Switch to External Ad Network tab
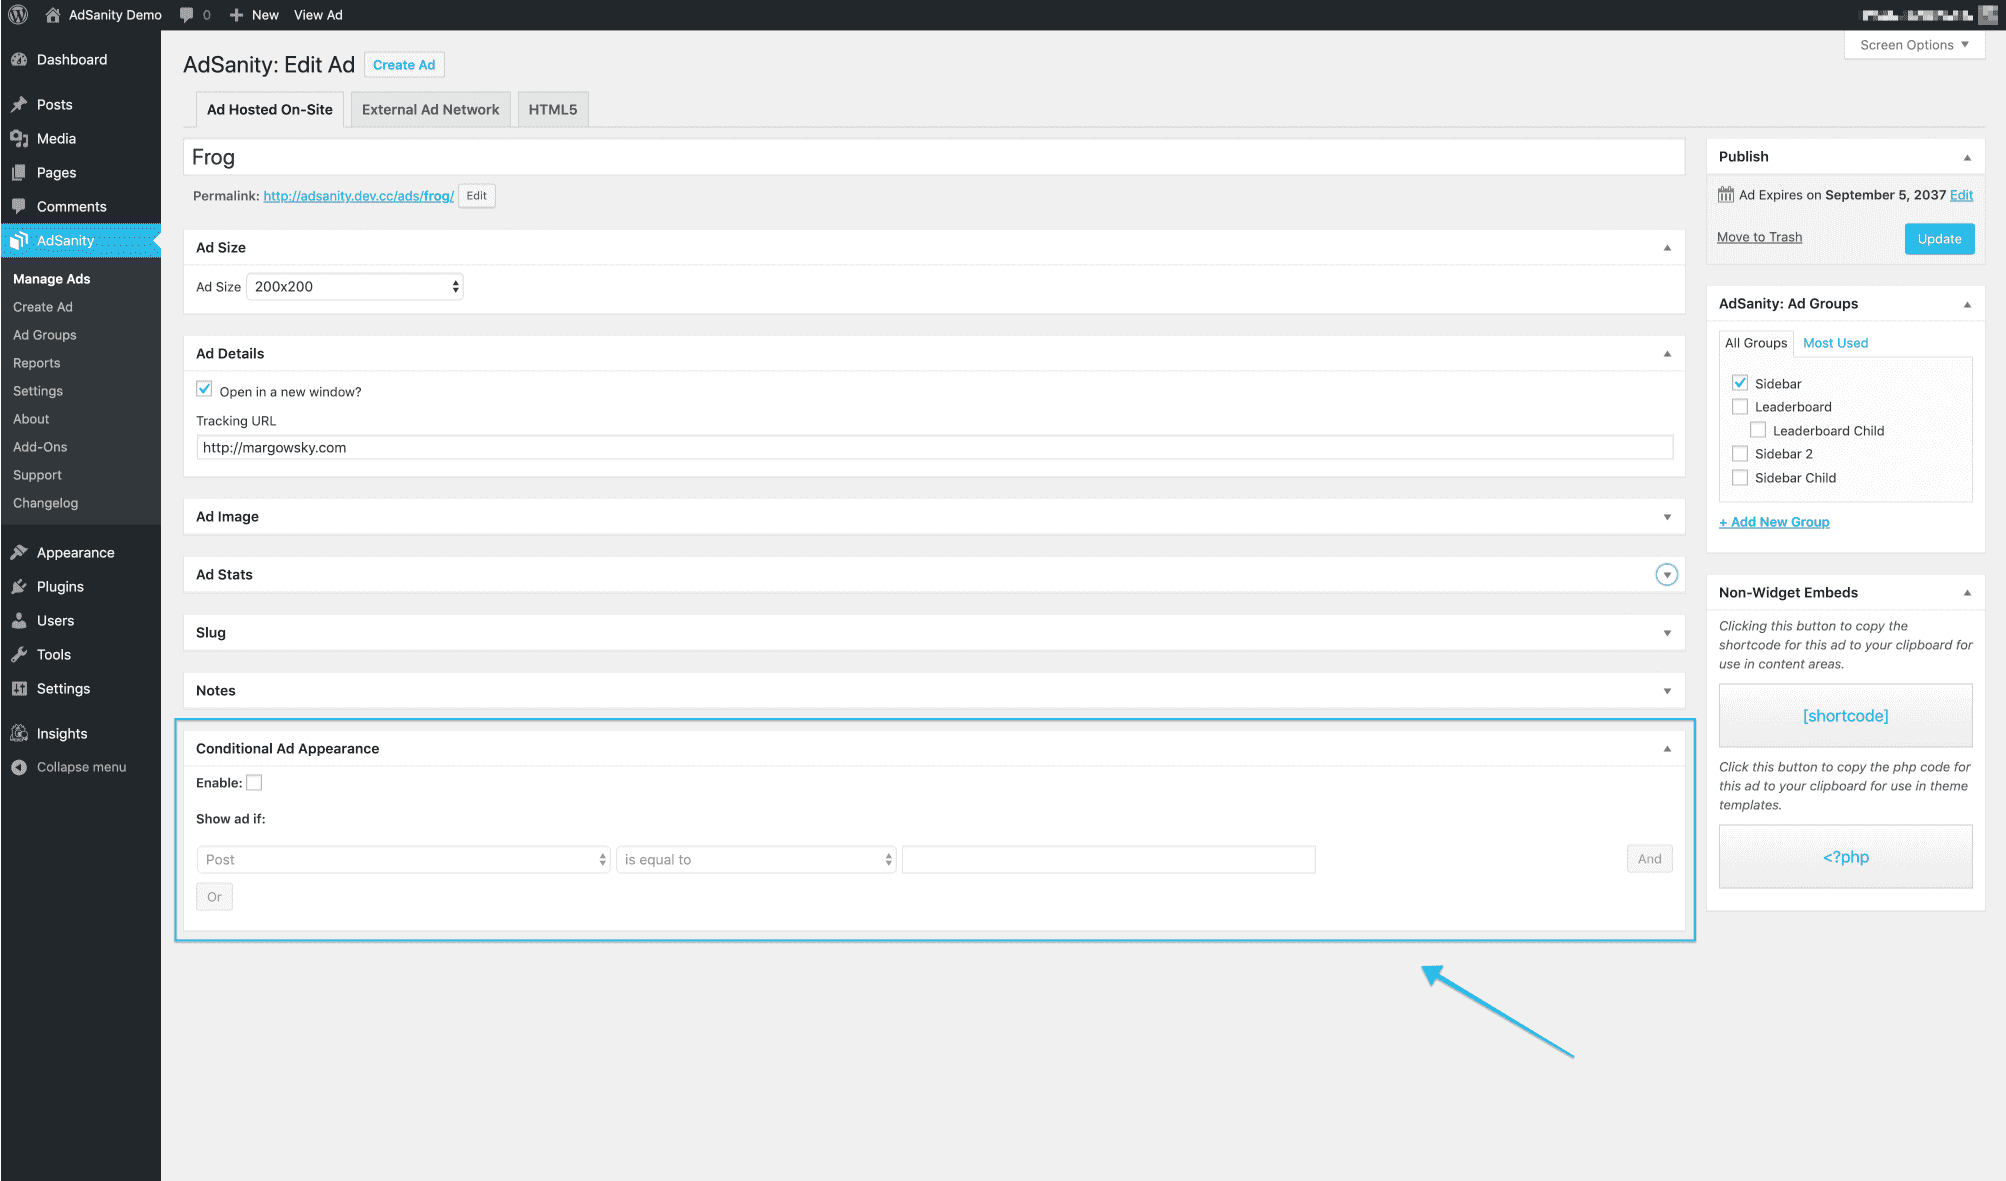The image size is (2006, 1181). 430,110
